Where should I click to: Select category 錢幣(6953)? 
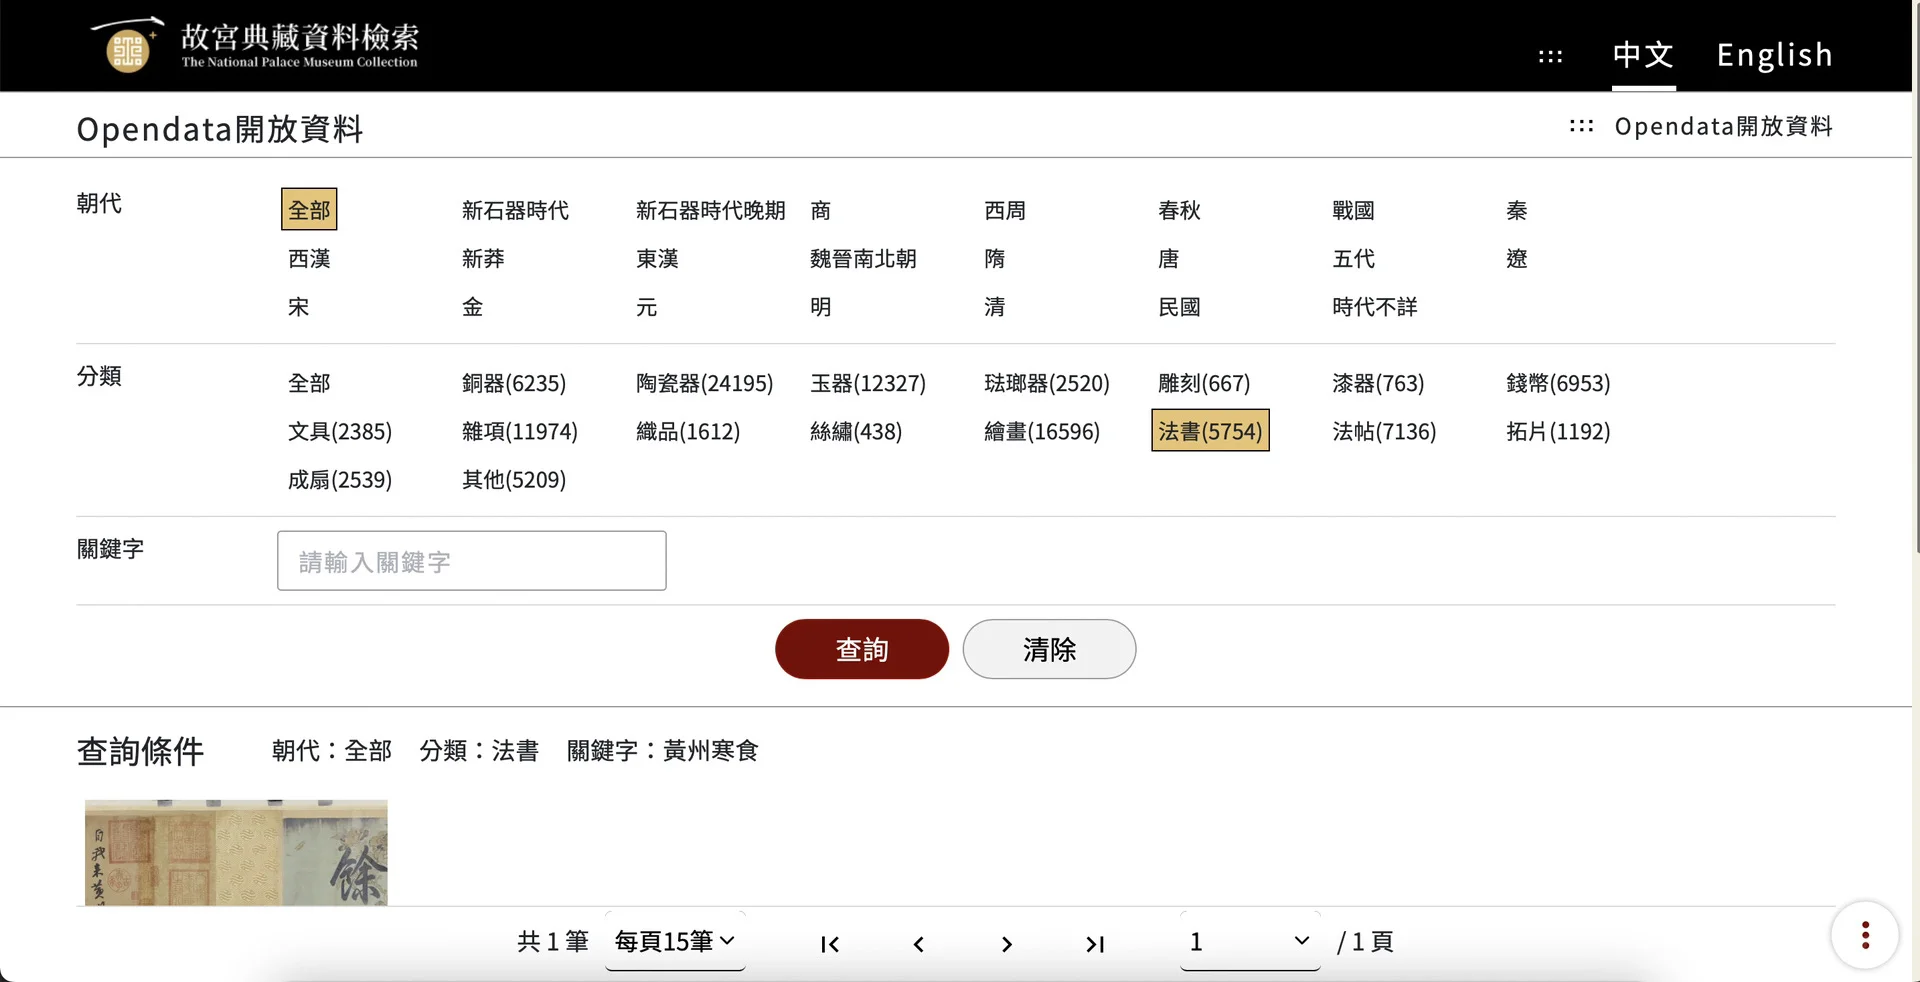click(x=1558, y=383)
